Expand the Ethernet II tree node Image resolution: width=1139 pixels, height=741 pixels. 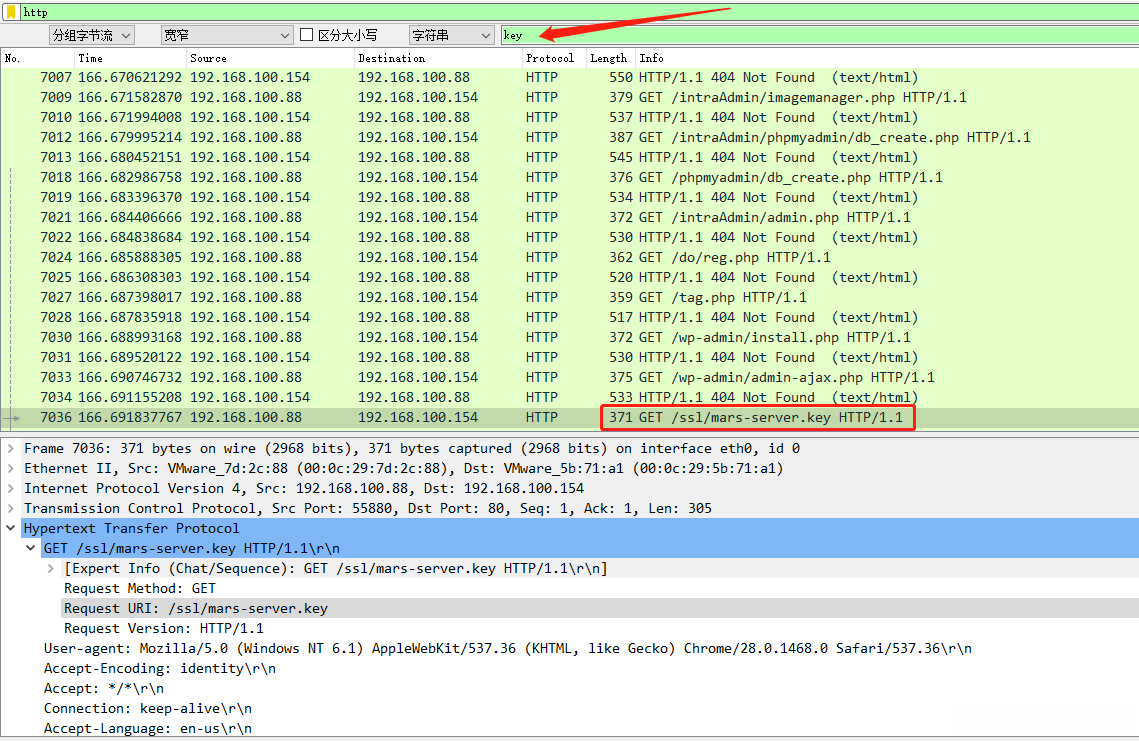(x=11, y=469)
